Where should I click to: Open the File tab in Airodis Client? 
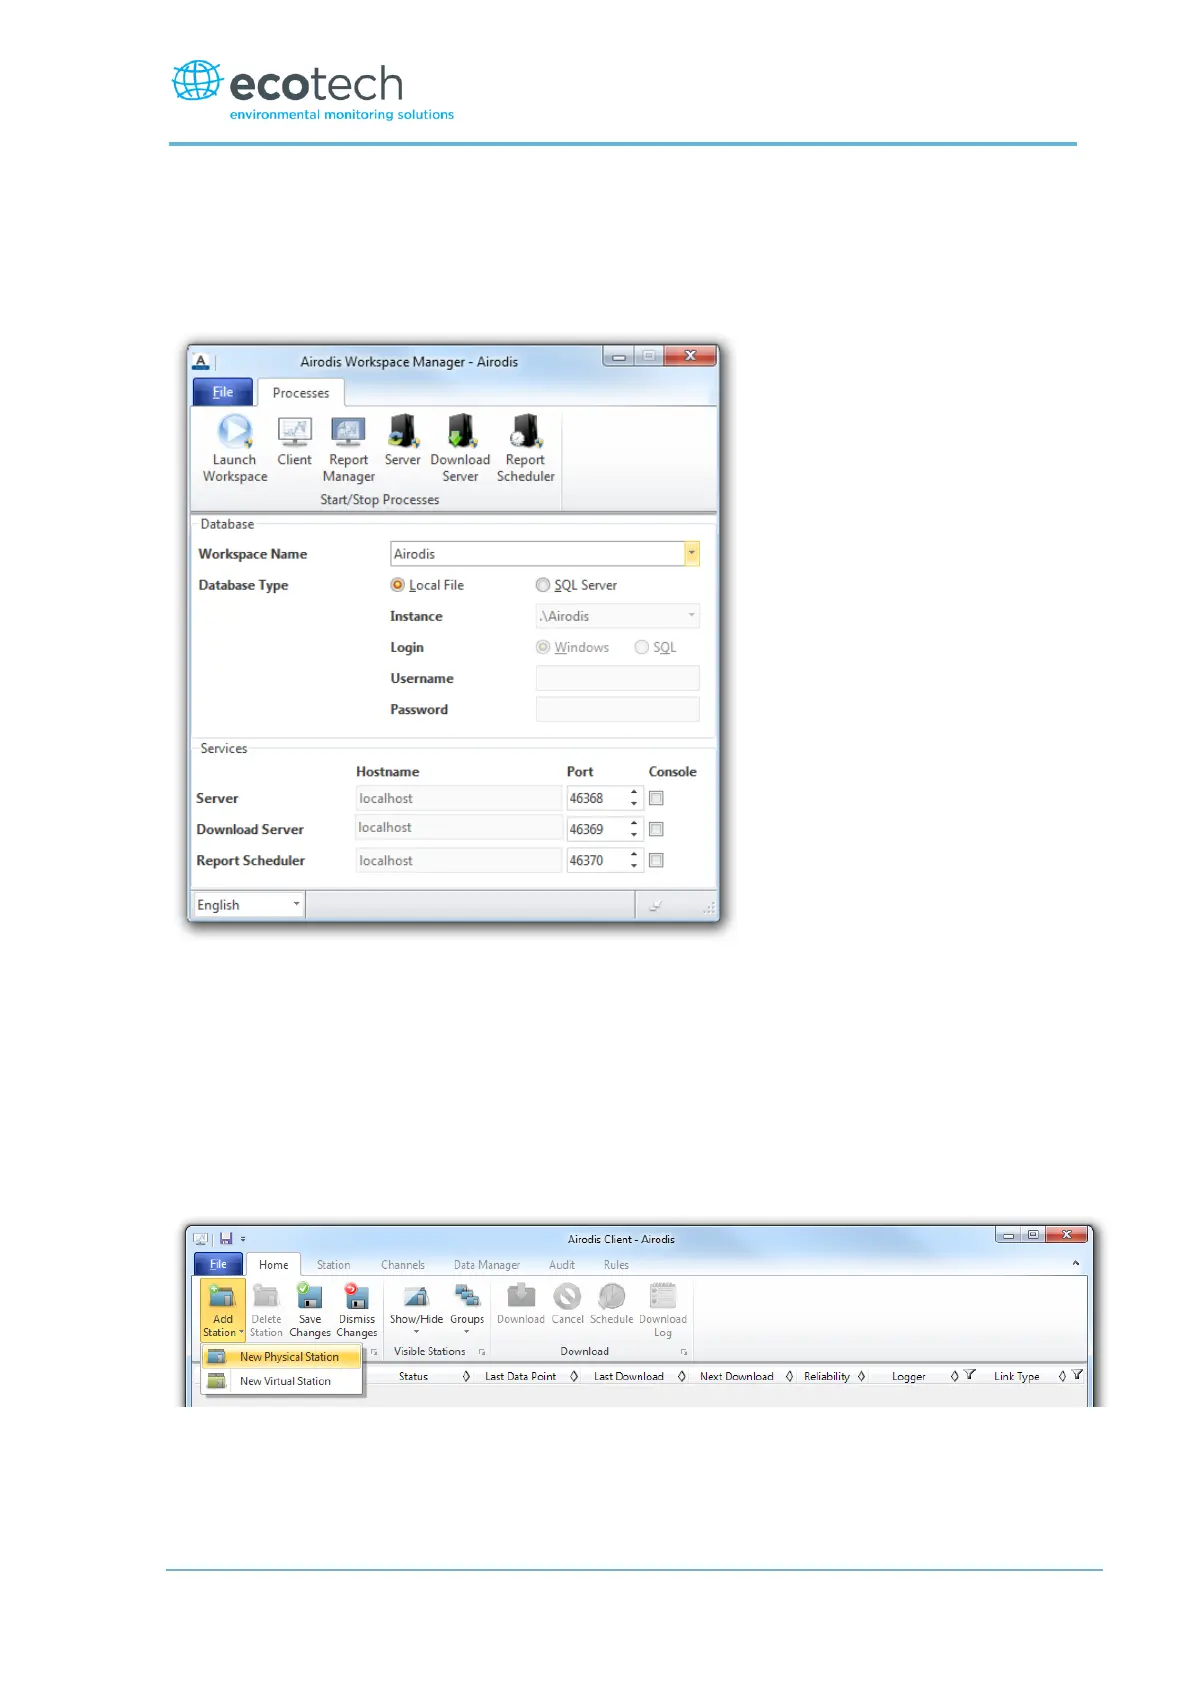pyautogui.click(x=218, y=1264)
